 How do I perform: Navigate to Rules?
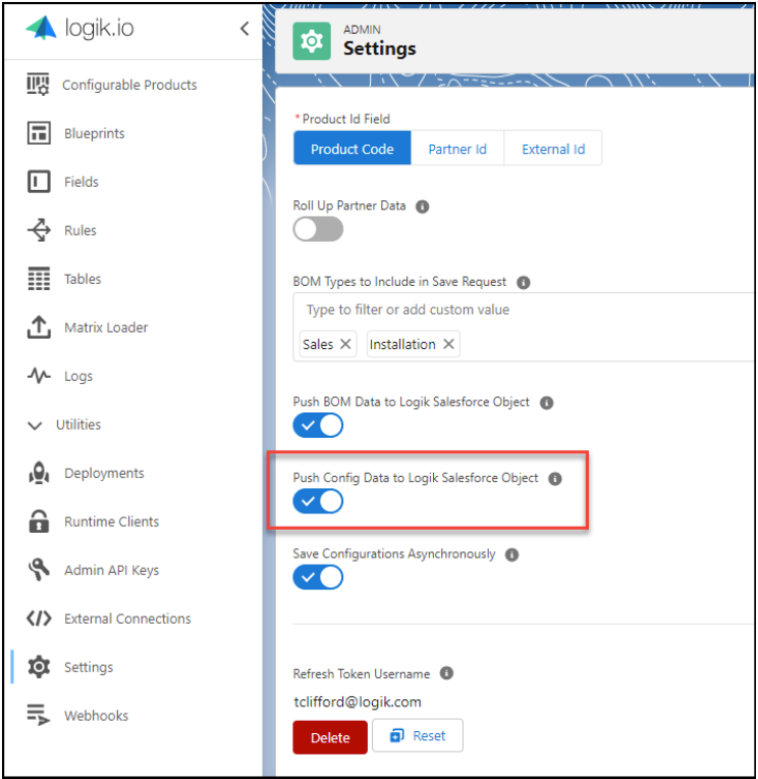point(80,231)
